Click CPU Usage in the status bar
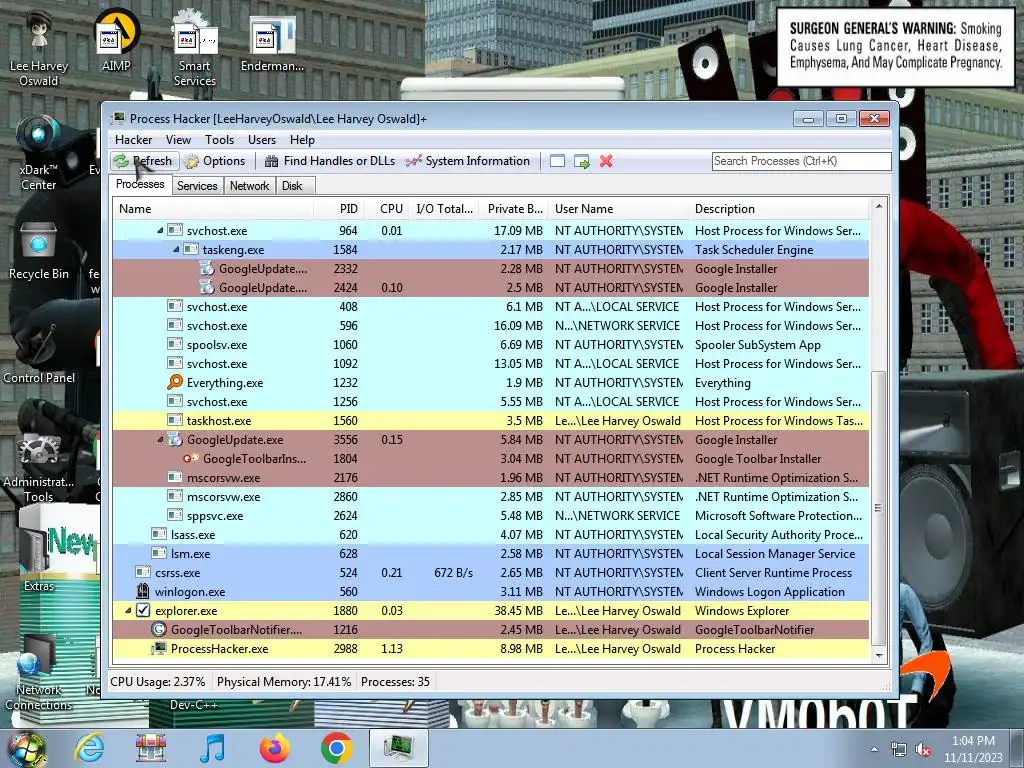 157,682
